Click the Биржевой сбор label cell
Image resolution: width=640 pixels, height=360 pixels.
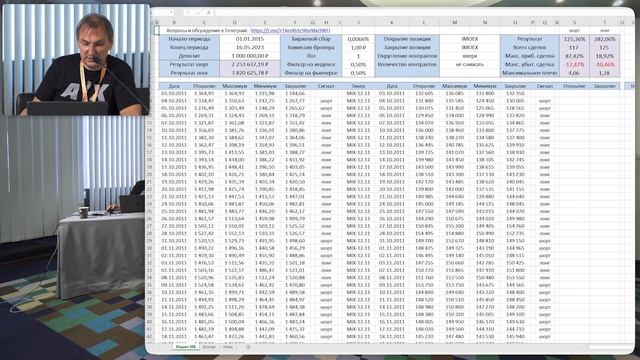[x=311, y=39]
